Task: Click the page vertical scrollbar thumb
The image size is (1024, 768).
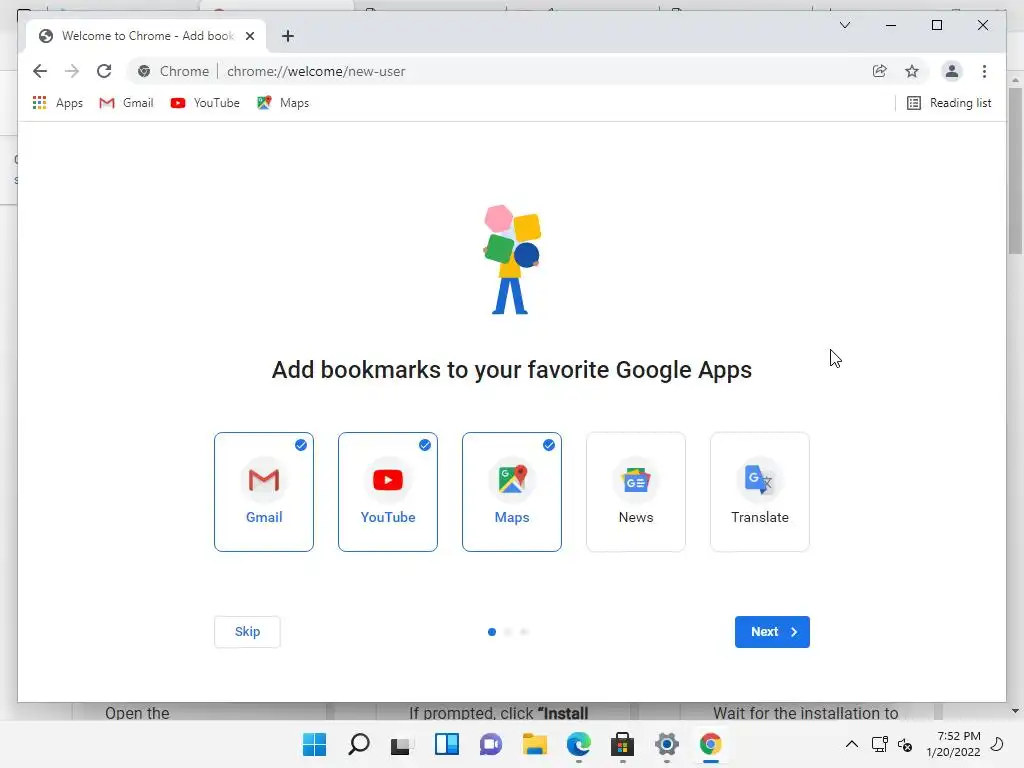Action: pos(1015,171)
